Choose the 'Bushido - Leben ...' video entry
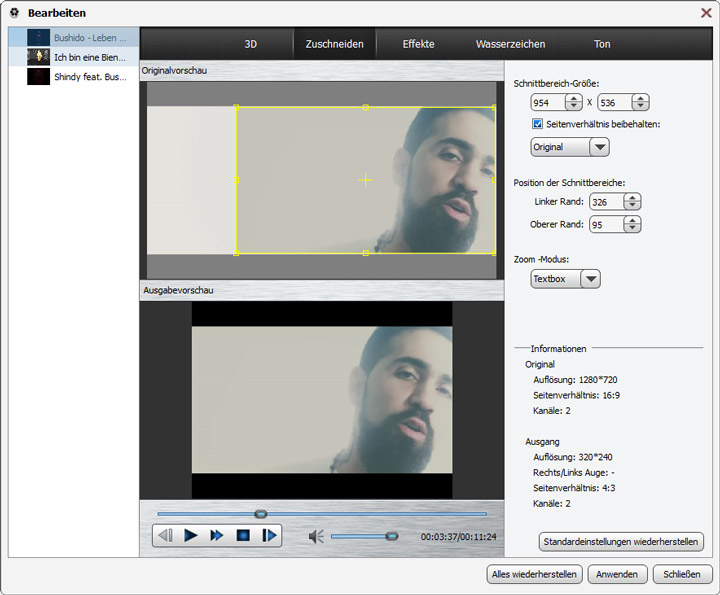This screenshot has width=720, height=595. click(74, 38)
